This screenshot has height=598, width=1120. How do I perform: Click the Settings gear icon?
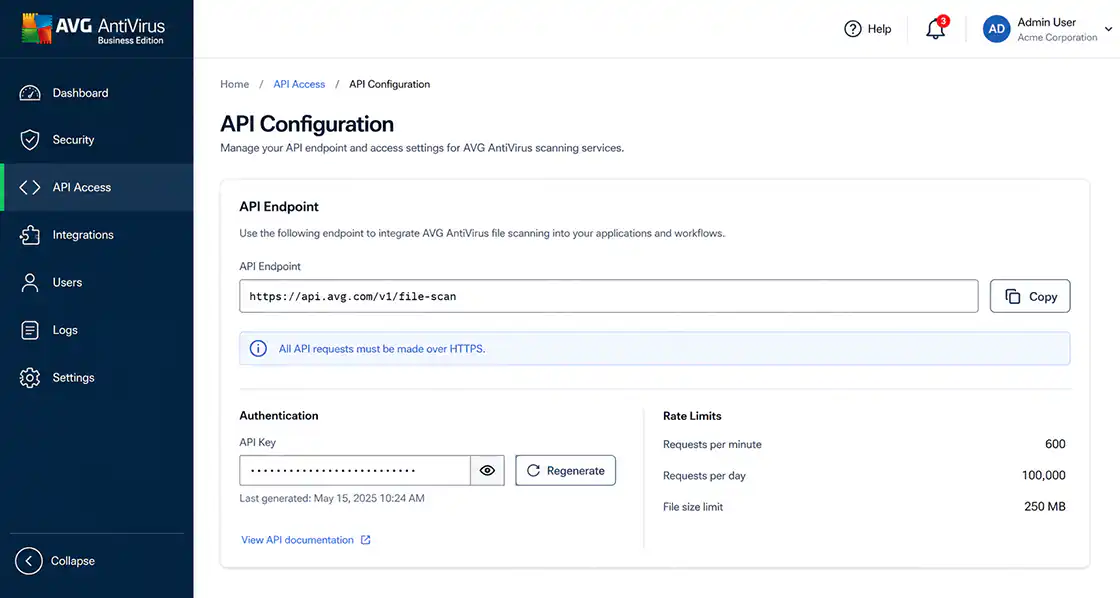[x=30, y=377]
